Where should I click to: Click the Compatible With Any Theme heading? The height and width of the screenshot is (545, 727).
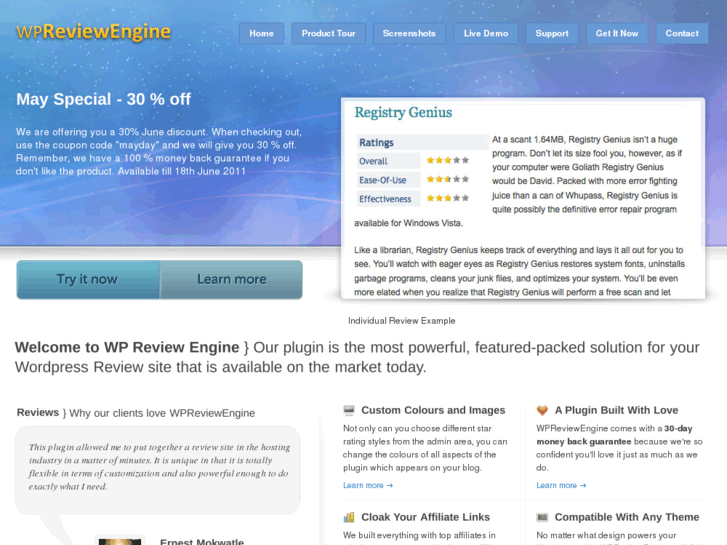click(627, 517)
